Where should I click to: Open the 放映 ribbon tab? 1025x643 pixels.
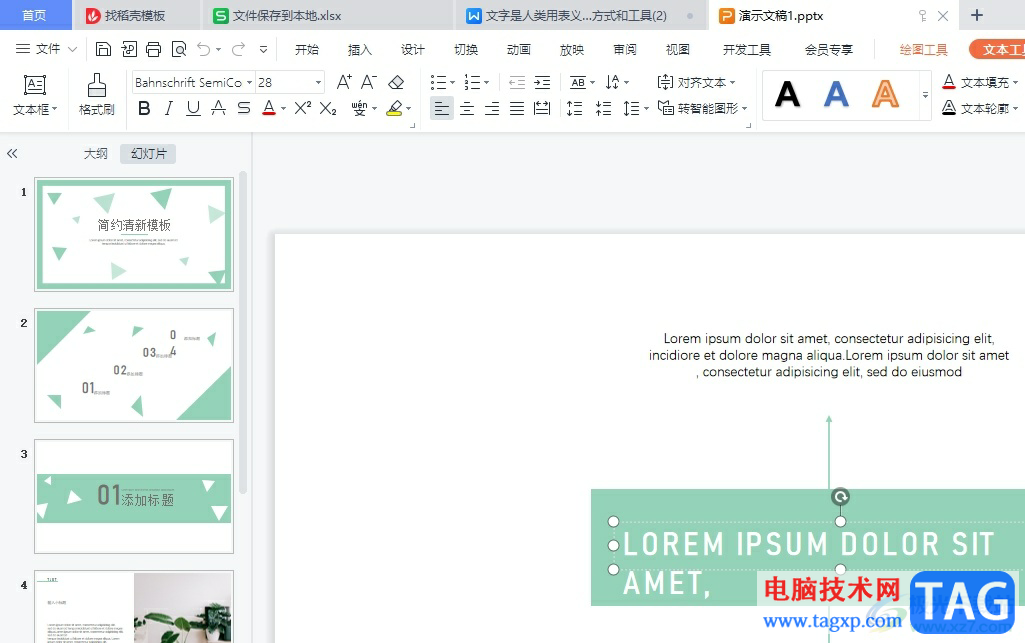[571, 50]
